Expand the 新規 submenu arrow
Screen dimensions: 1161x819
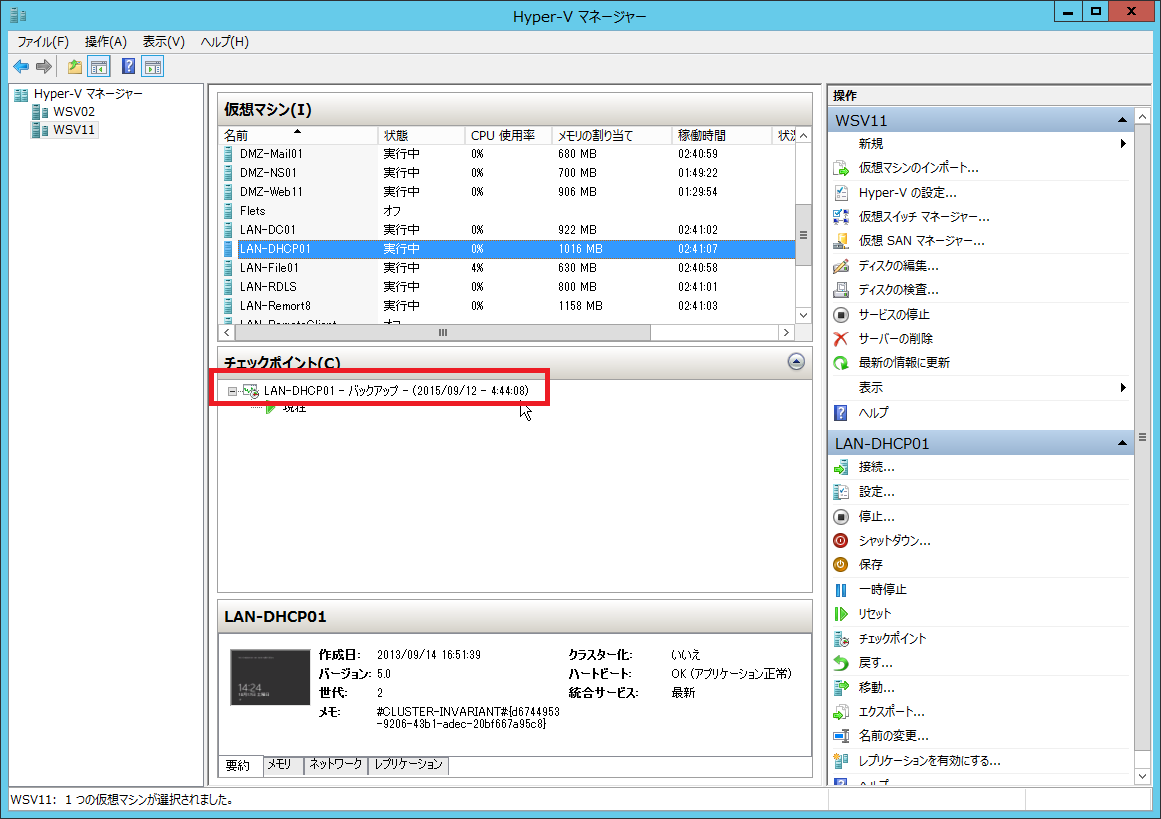pyautogui.click(x=1123, y=144)
